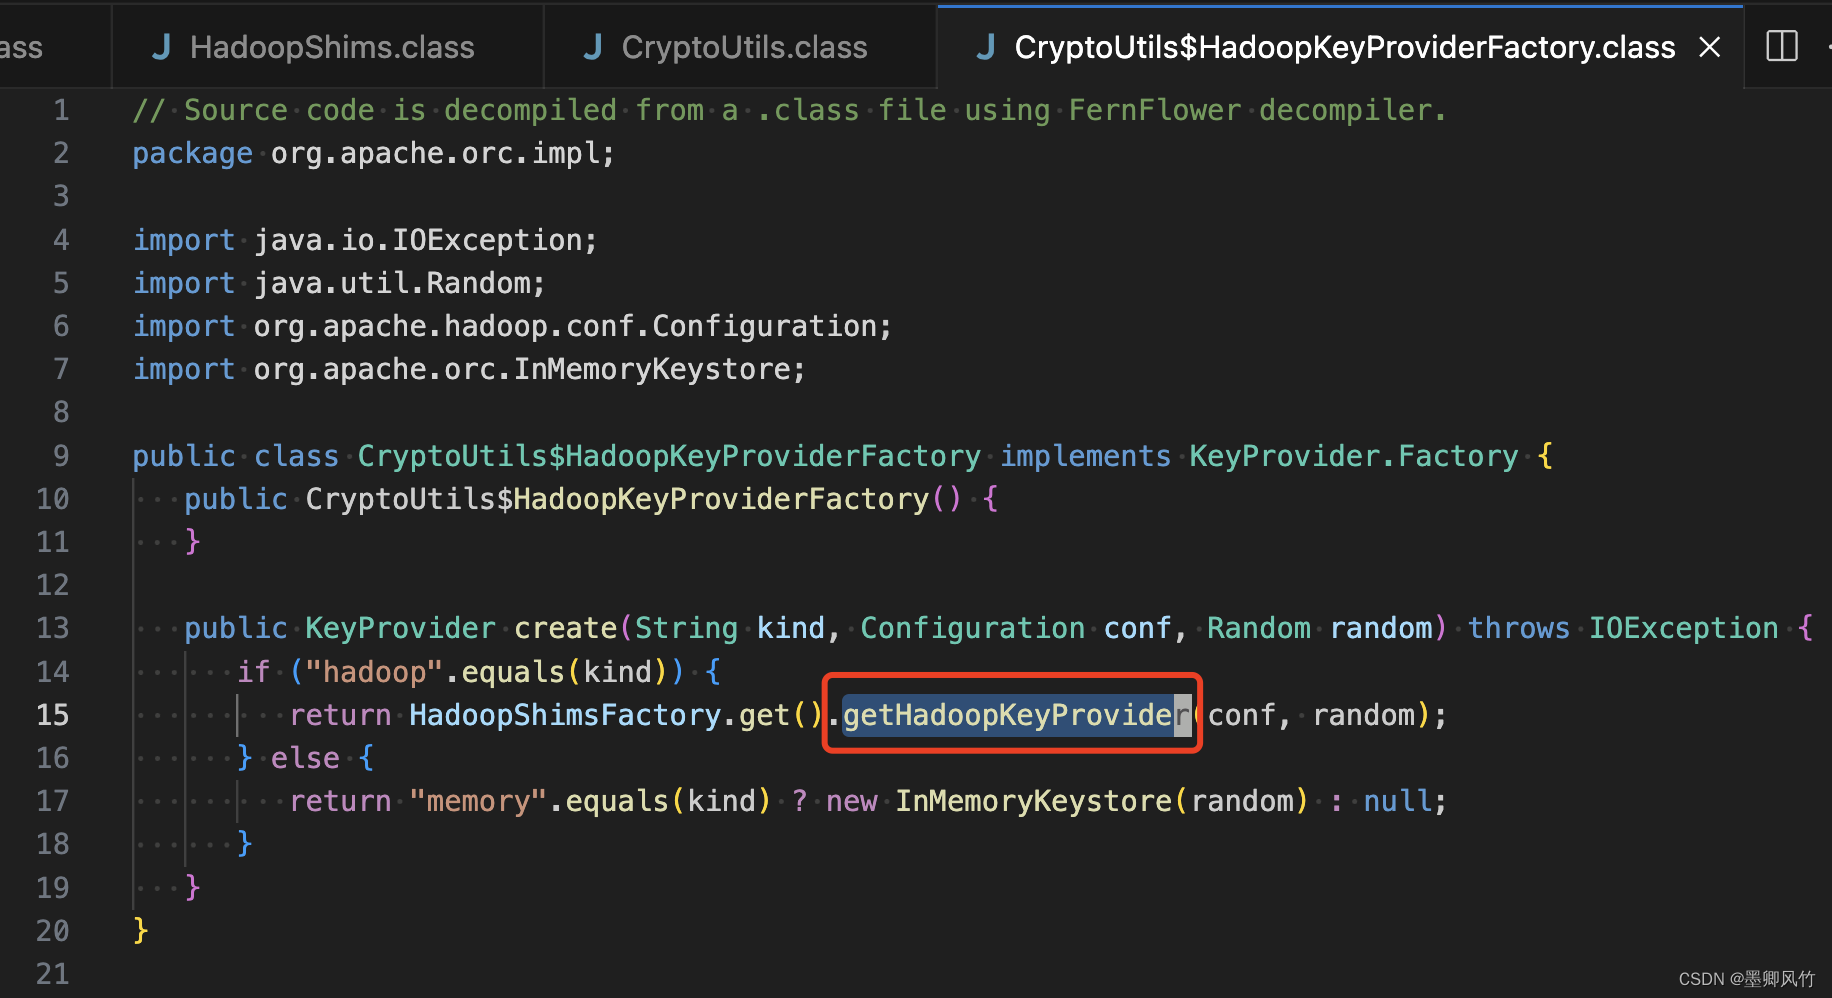Select the partially visible leftmost .class tab

25,46
